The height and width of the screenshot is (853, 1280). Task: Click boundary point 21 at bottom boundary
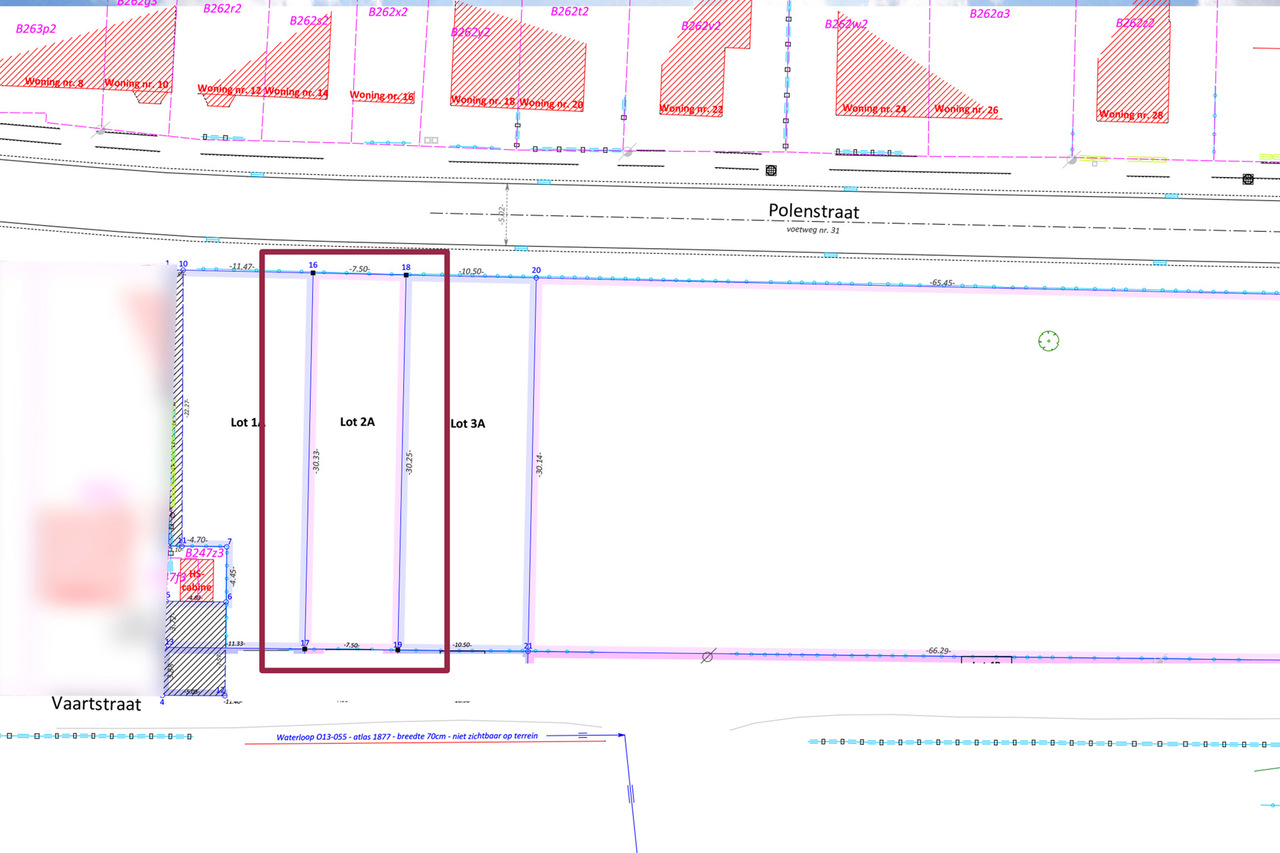(x=528, y=652)
